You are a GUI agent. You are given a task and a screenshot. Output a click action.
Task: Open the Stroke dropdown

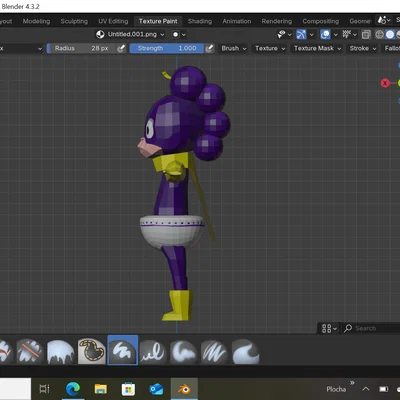pyautogui.click(x=363, y=48)
